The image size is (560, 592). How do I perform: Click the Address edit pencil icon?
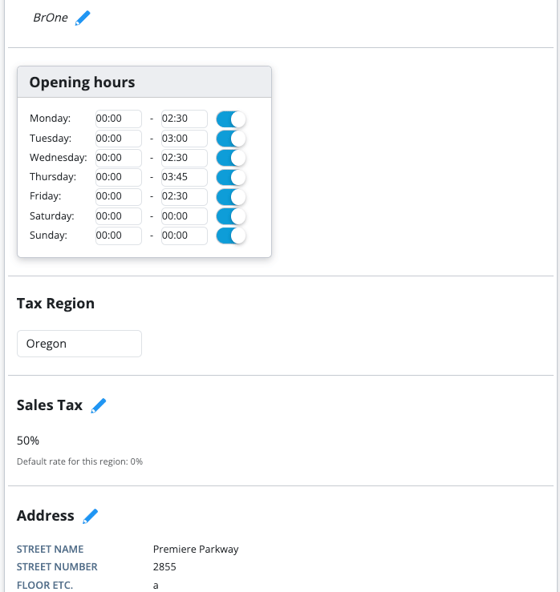[x=90, y=516]
